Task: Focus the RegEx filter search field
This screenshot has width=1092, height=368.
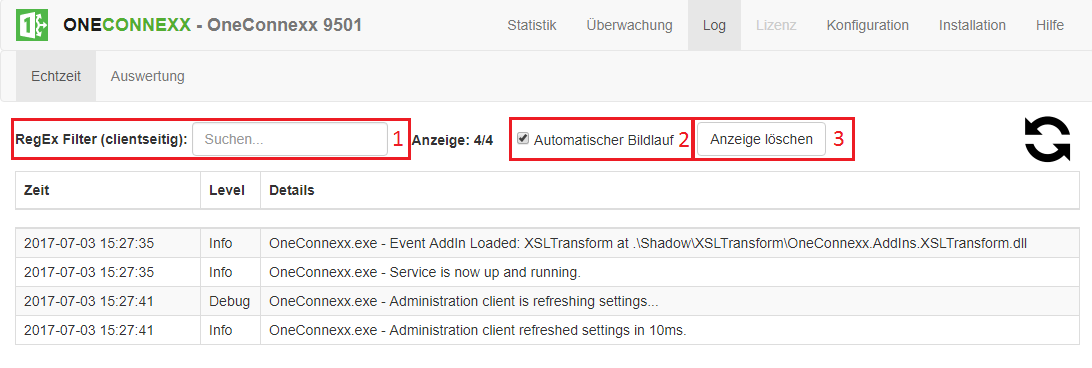Action: pyautogui.click(x=290, y=139)
